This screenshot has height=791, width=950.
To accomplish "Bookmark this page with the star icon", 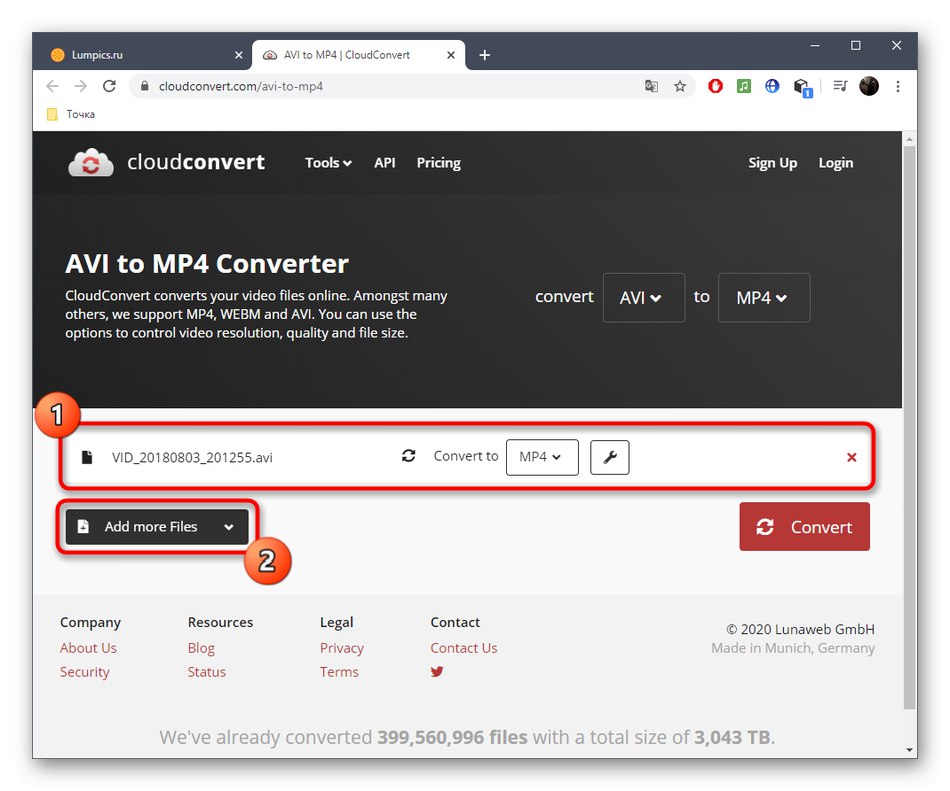I will click(680, 86).
